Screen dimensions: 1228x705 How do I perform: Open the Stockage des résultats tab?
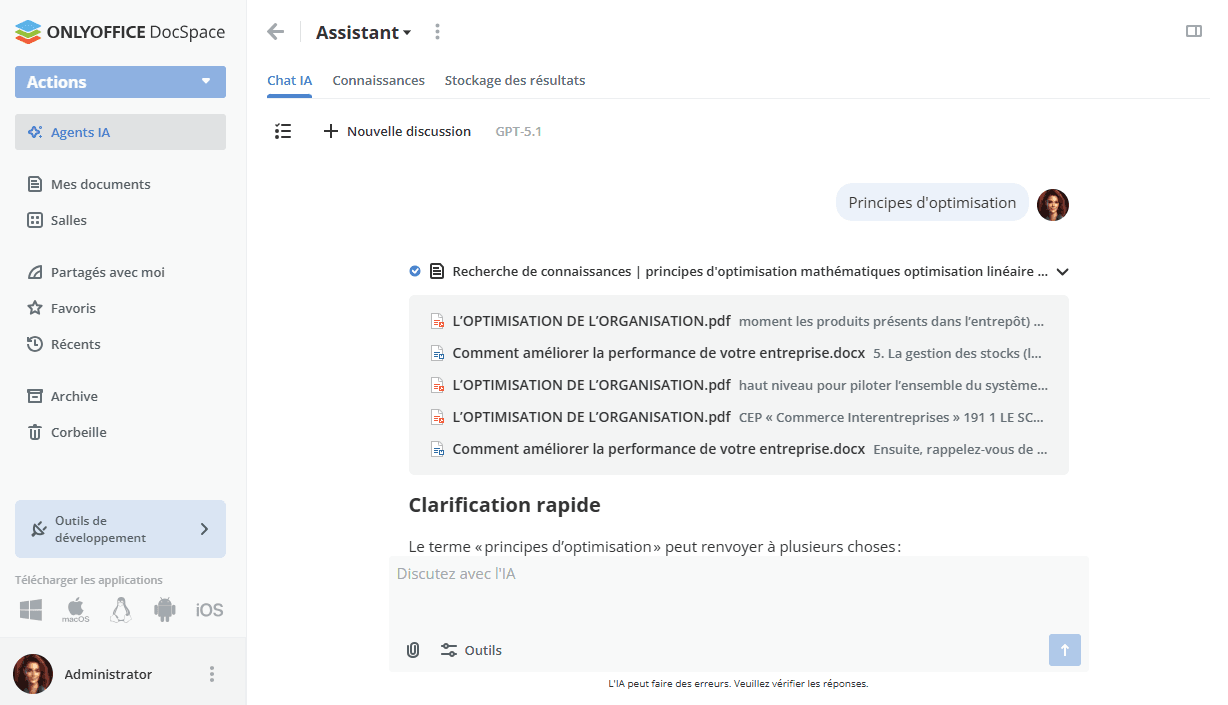(515, 80)
